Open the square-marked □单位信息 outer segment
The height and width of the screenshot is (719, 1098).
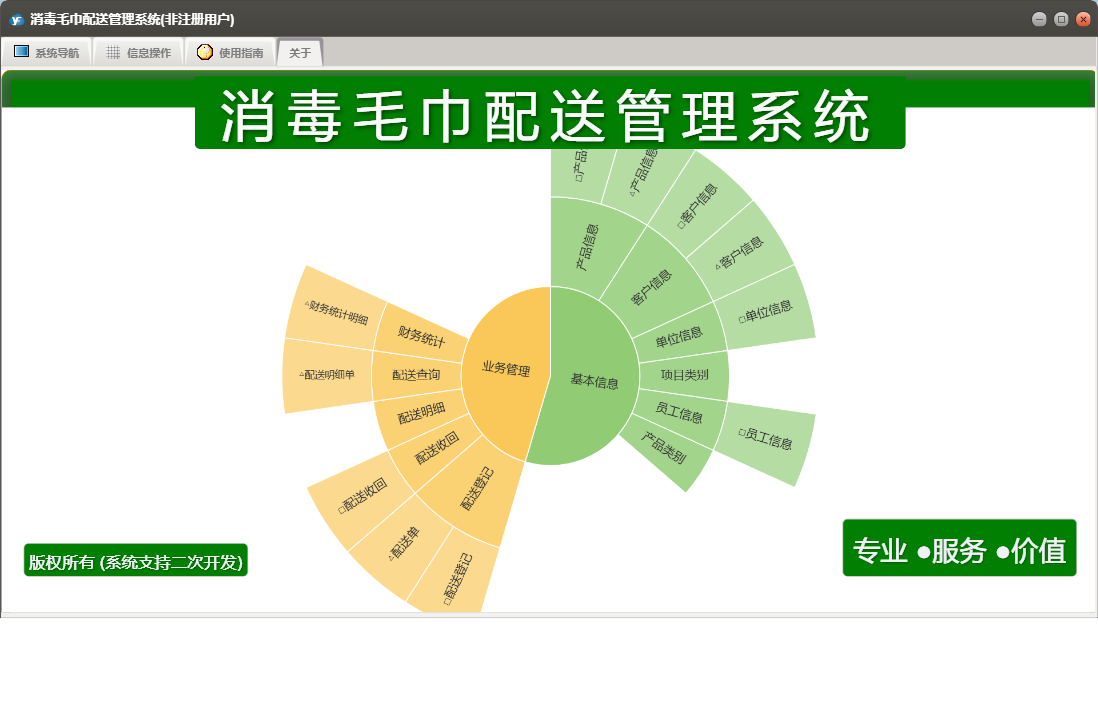pos(765,312)
